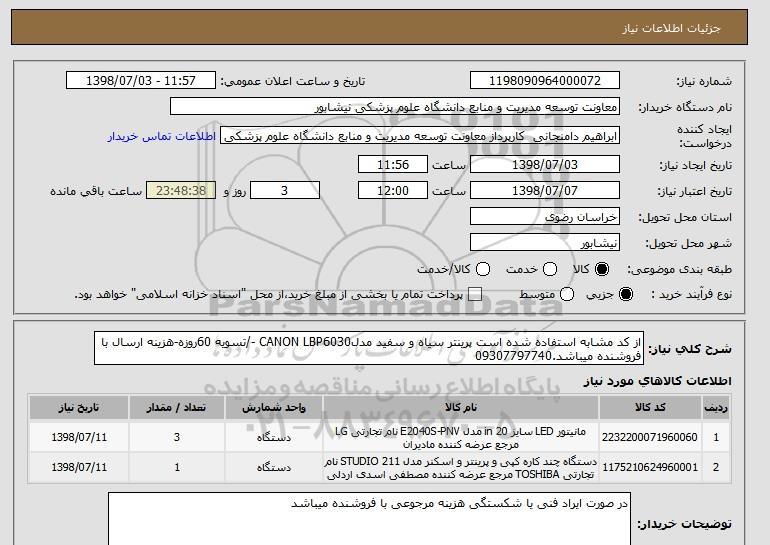770x545 pixels.
Task: Click the general need description text box
Action: click(369, 348)
